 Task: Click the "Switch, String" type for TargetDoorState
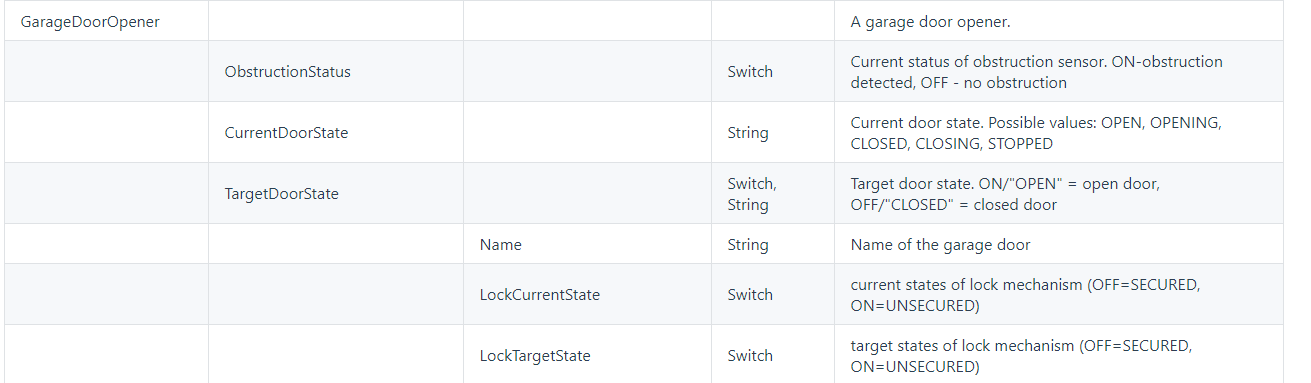751,194
